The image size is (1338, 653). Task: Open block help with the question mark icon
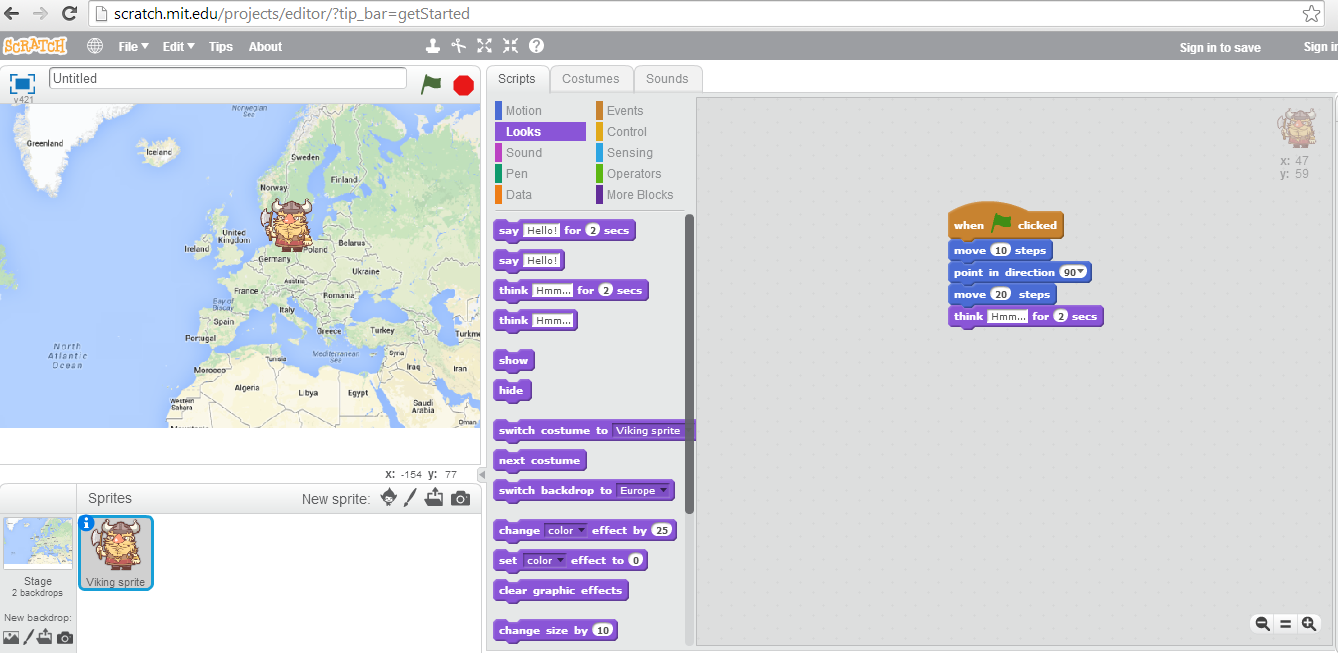pyautogui.click(x=536, y=45)
